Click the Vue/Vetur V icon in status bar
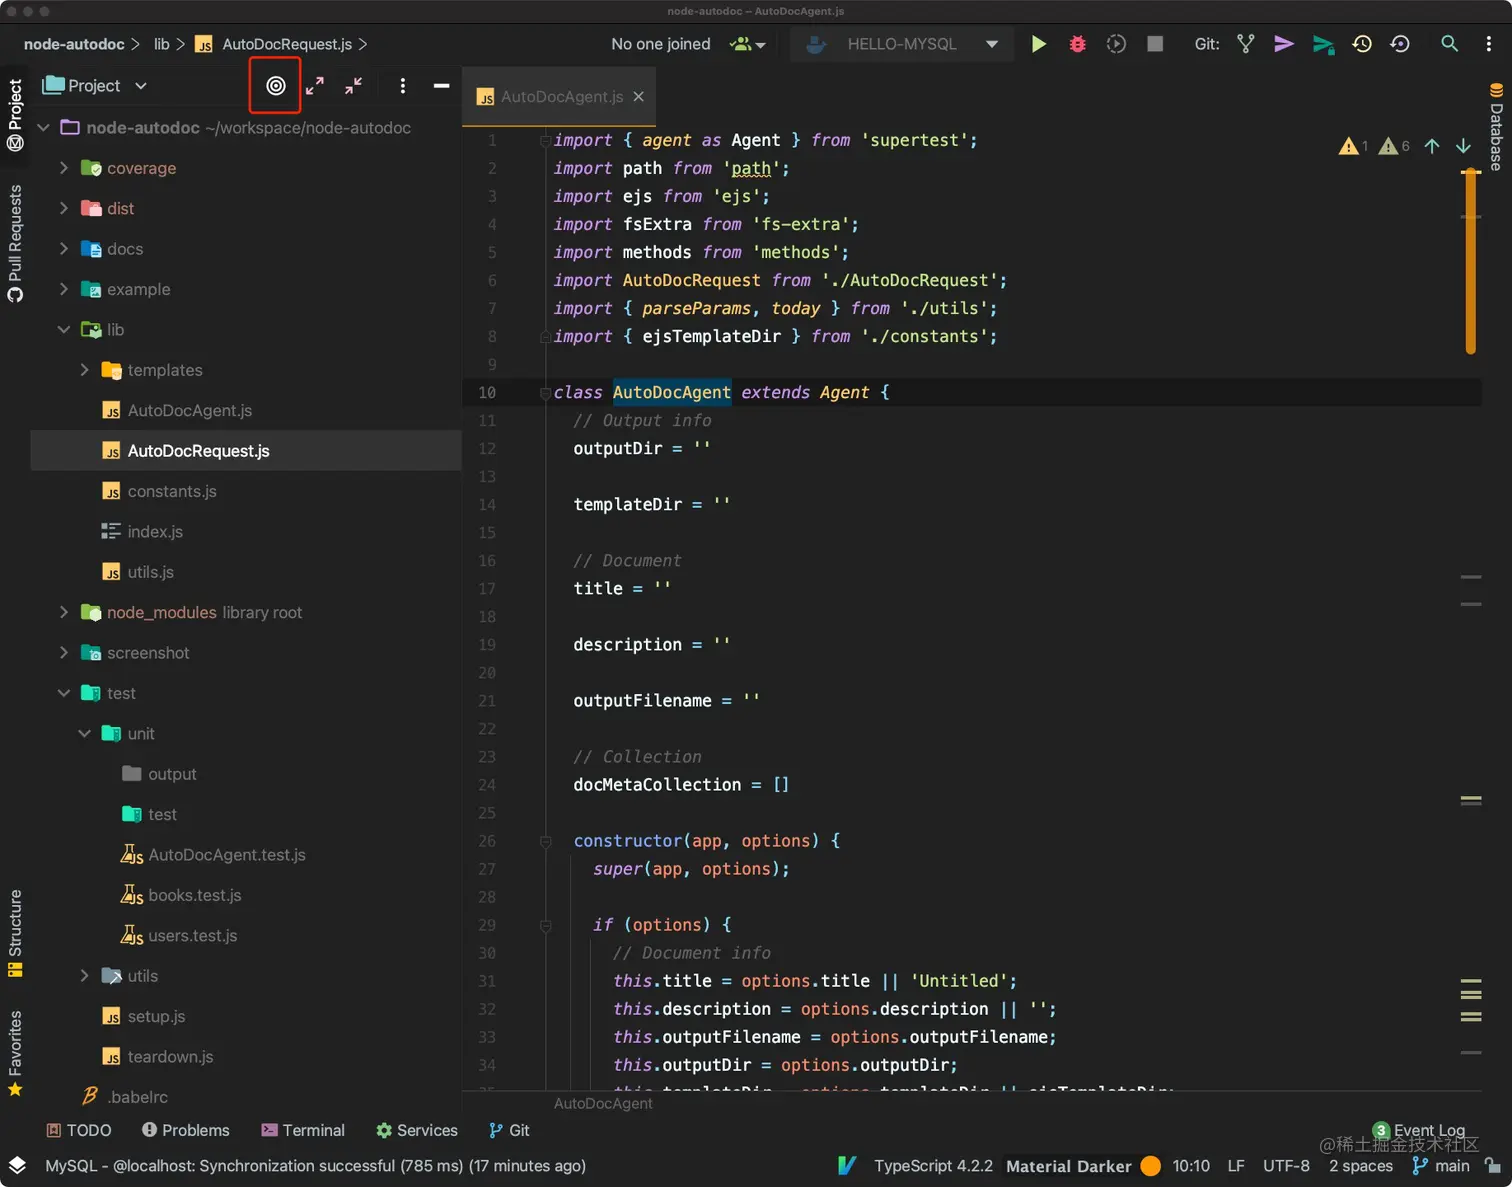This screenshot has width=1512, height=1187. 847,1165
